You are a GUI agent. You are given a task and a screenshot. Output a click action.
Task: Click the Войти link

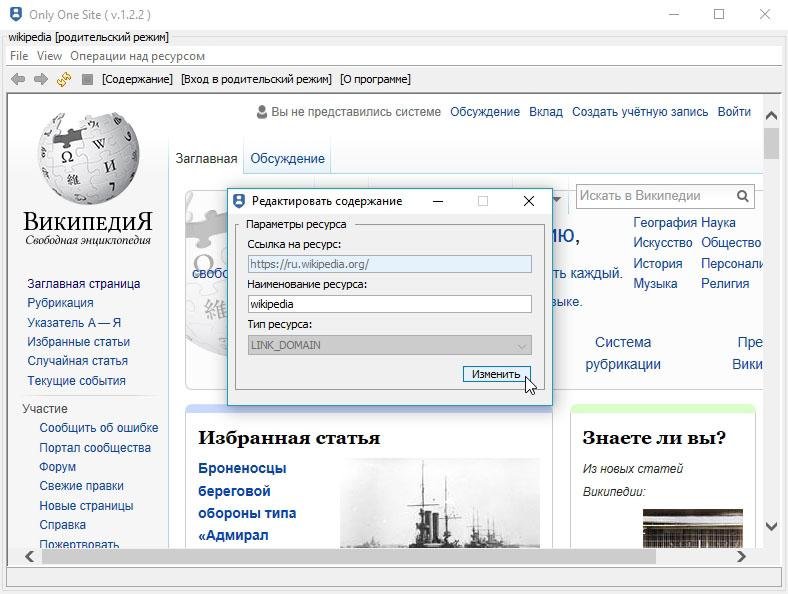[x=734, y=112]
